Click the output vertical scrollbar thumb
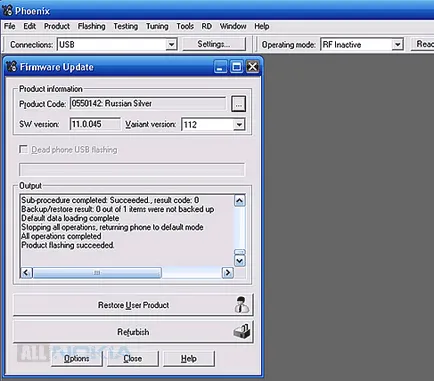This screenshot has height=381, width=434. pyautogui.click(x=240, y=252)
